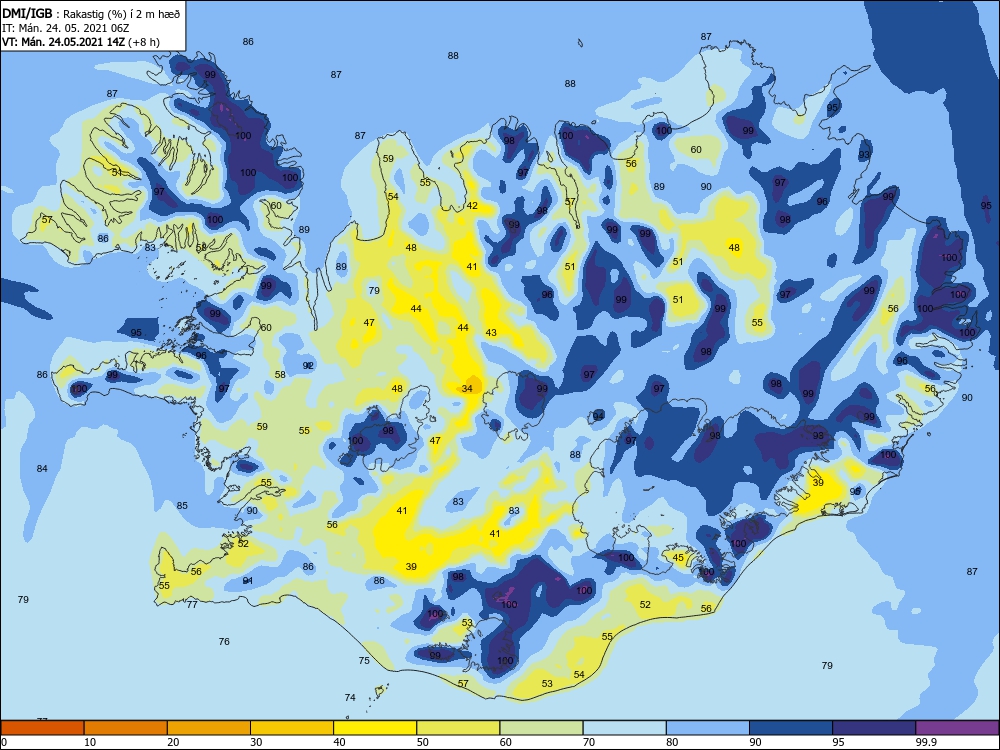
Task: Select the value 77 on the map
Action: [x=192, y=604]
